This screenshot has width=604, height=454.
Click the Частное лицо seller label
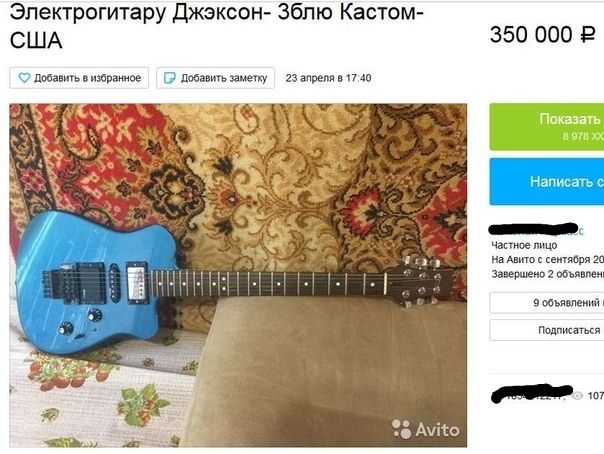pyautogui.click(x=524, y=245)
